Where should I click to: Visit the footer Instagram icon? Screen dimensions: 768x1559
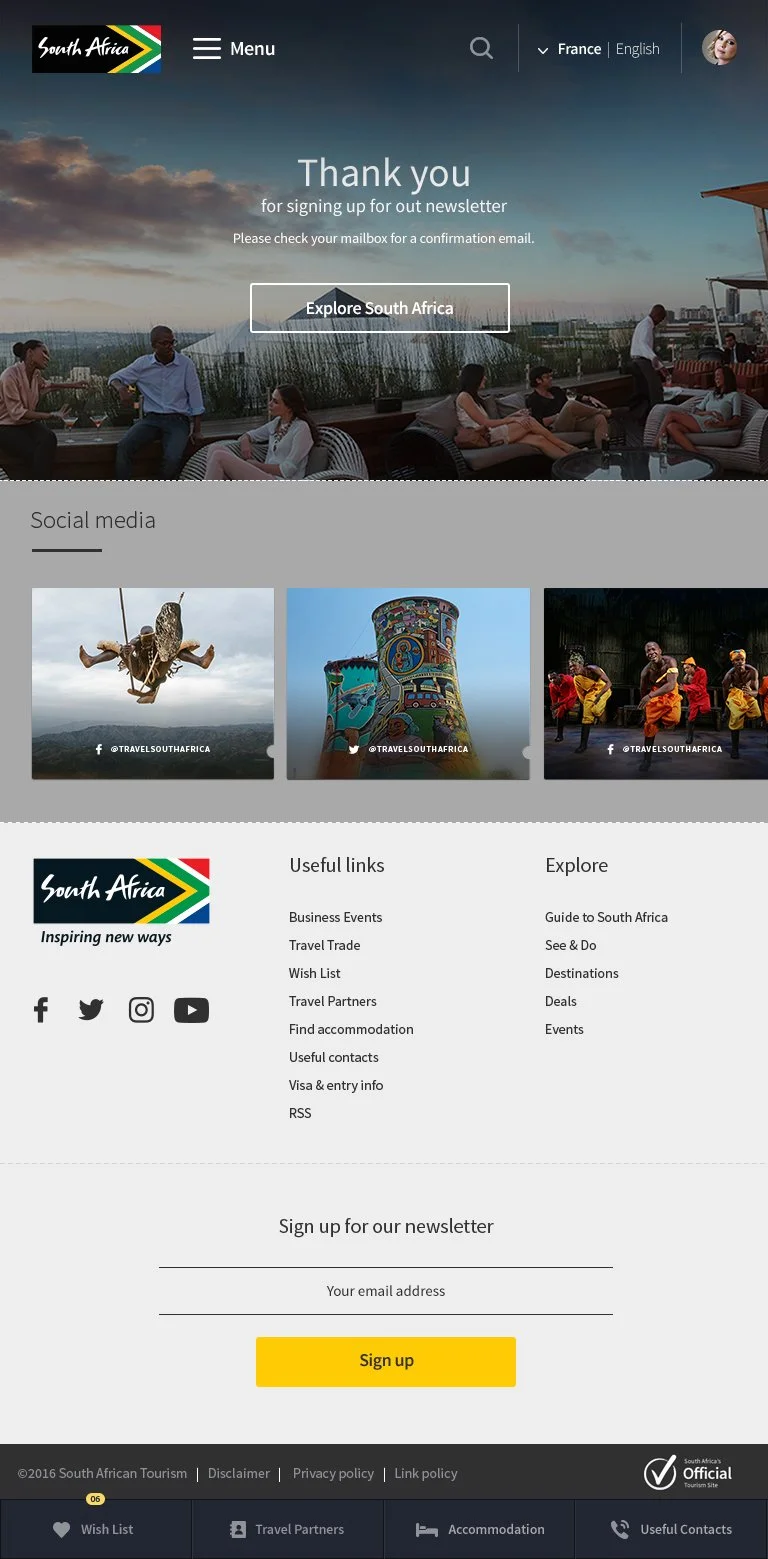click(x=141, y=1010)
